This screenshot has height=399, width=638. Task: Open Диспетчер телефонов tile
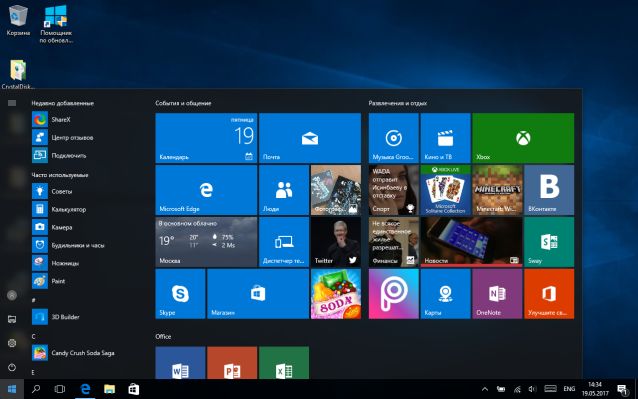point(284,242)
